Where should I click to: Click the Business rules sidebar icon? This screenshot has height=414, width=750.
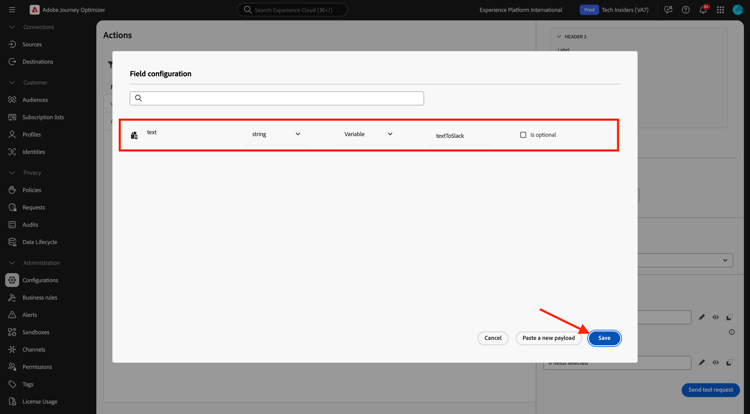[x=12, y=297]
